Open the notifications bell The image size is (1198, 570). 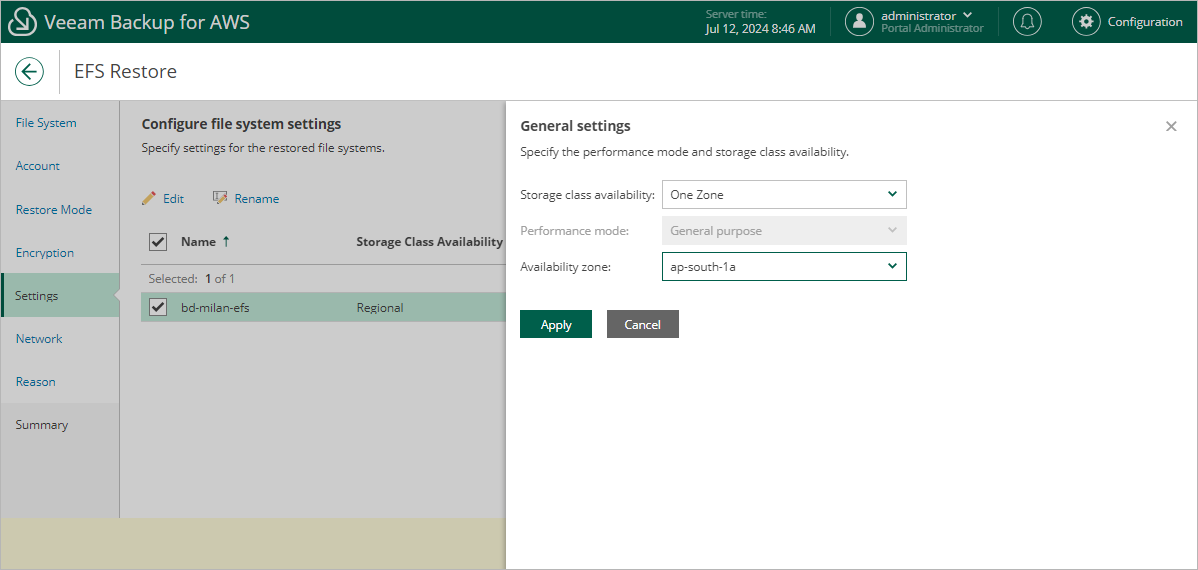pyautogui.click(x=1028, y=21)
